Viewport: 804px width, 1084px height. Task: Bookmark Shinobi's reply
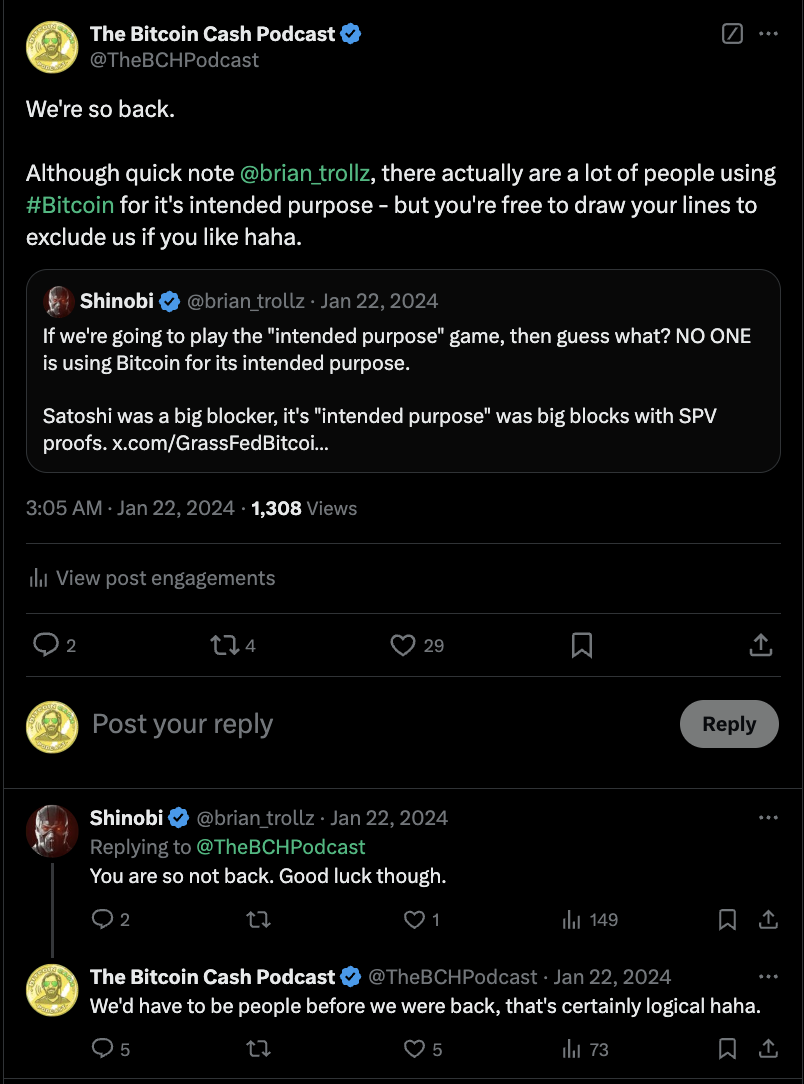coord(727,919)
